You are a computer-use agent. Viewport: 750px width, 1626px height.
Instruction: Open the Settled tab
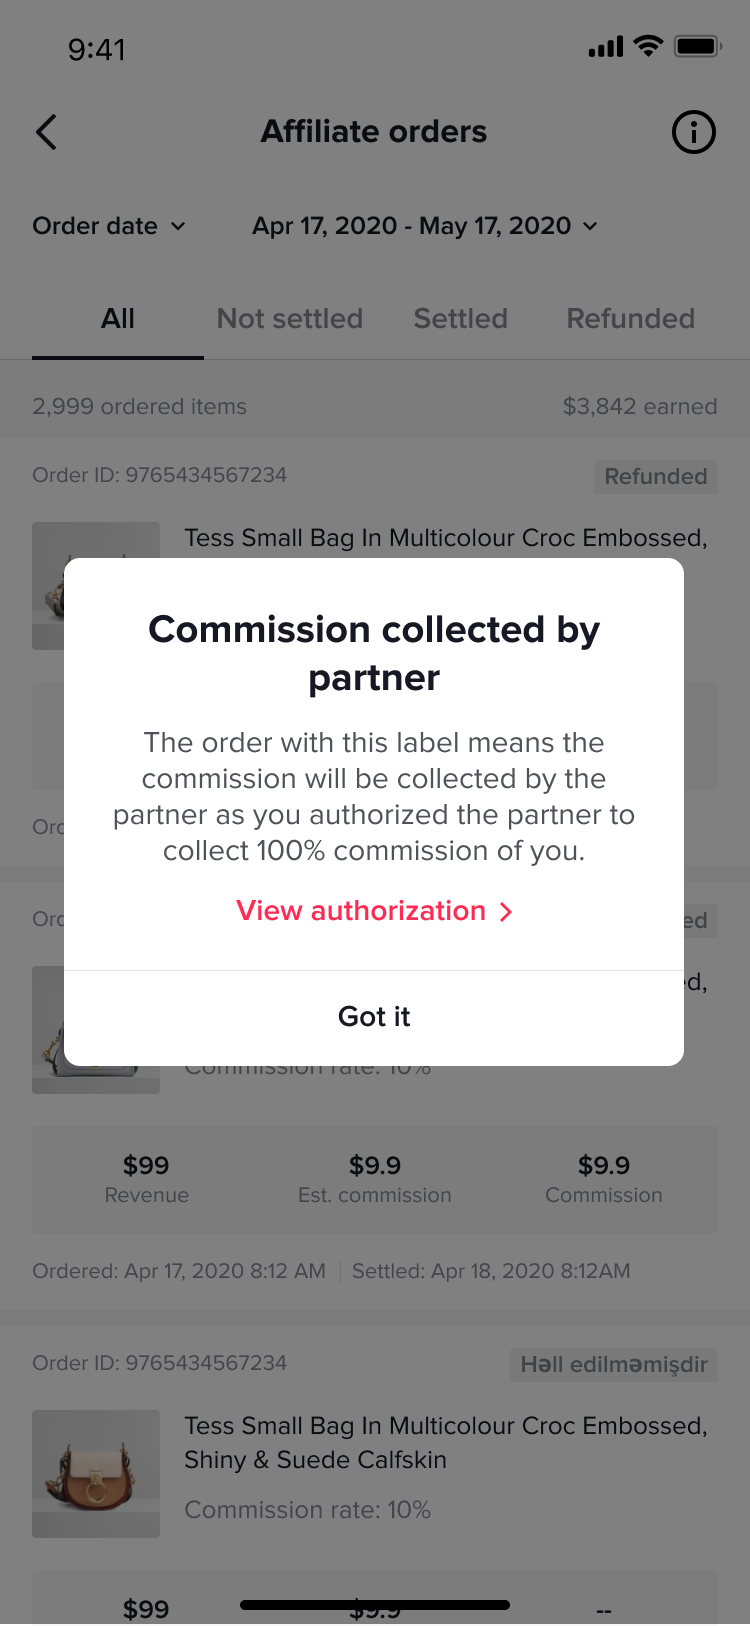(x=461, y=319)
